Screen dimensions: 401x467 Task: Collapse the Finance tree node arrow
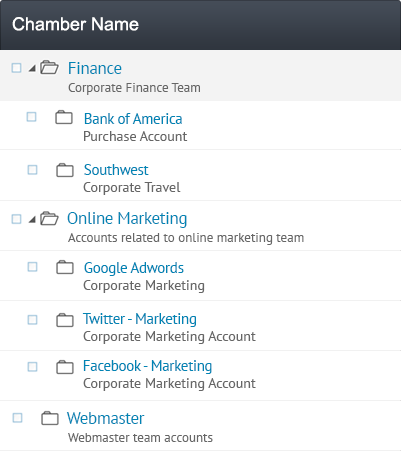(32, 68)
